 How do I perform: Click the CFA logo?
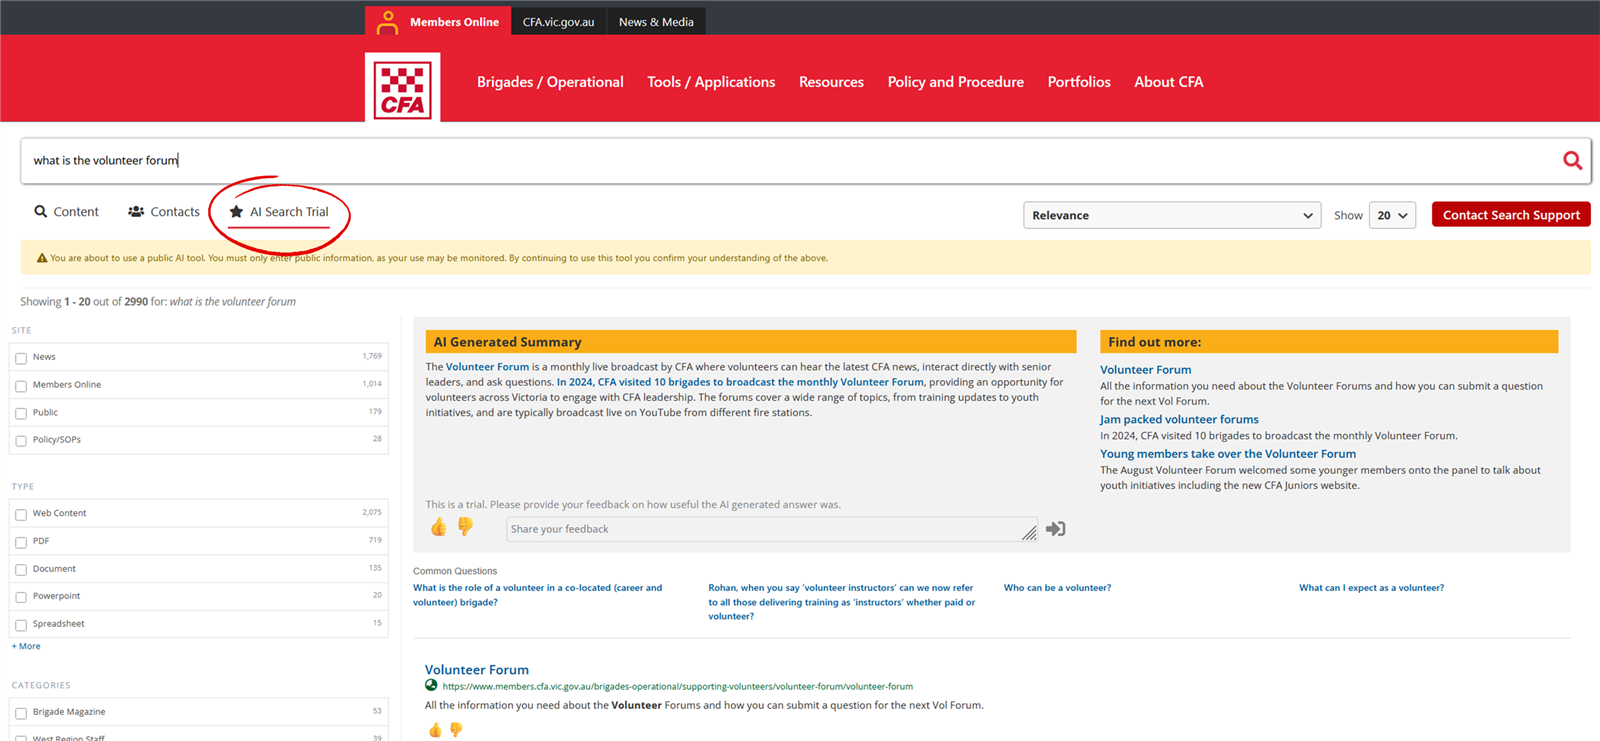click(402, 88)
